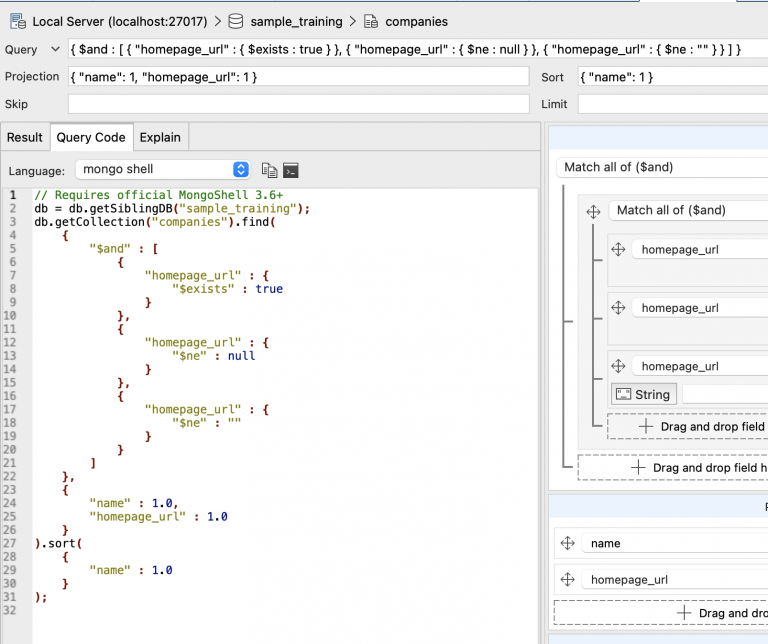Click the sample_training database icon
This screenshot has height=644, width=768.
point(236,22)
